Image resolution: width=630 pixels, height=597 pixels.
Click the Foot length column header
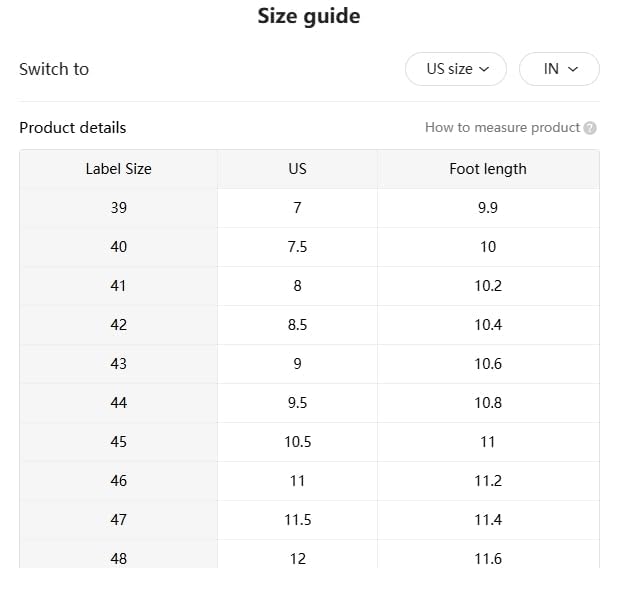487,169
